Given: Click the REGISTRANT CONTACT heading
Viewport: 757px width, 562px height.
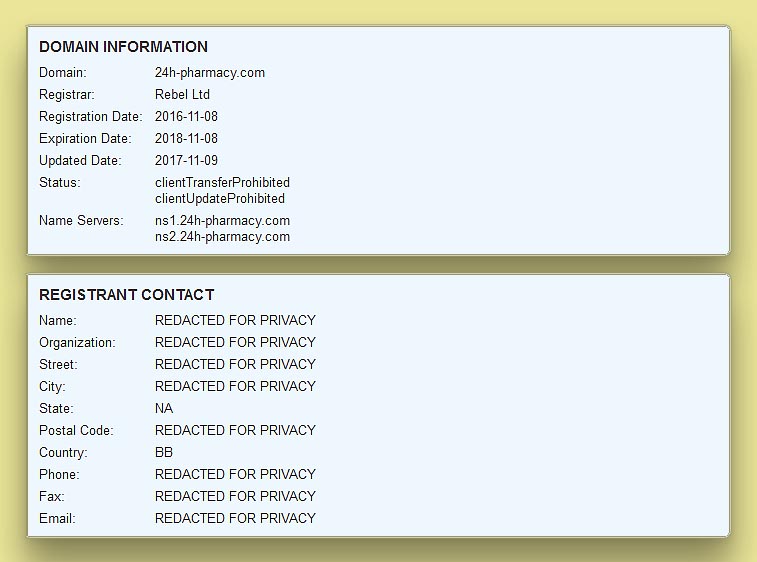Looking at the screenshot, I should (x=126, y=295).
